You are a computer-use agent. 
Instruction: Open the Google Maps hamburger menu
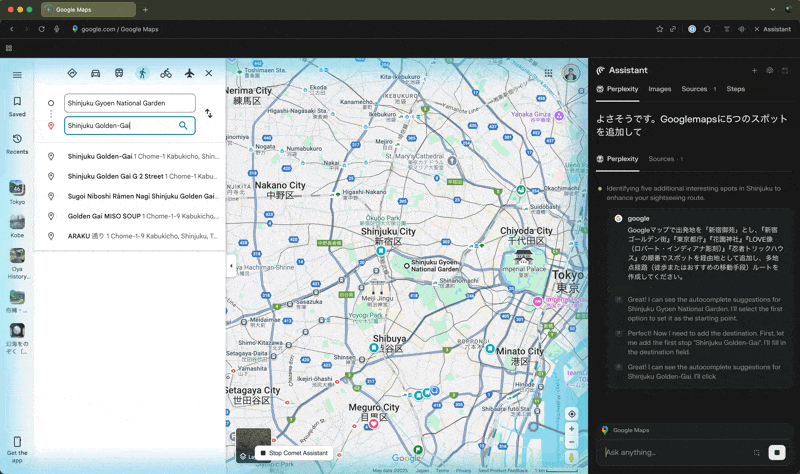click(x=17, y=75)
